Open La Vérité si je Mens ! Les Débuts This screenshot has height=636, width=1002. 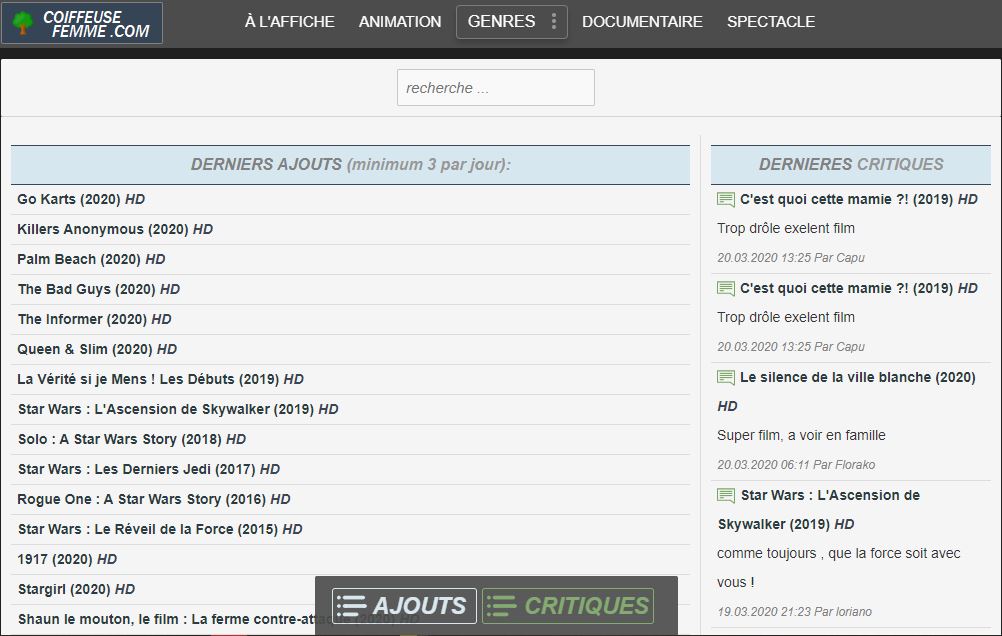[160, 380]
